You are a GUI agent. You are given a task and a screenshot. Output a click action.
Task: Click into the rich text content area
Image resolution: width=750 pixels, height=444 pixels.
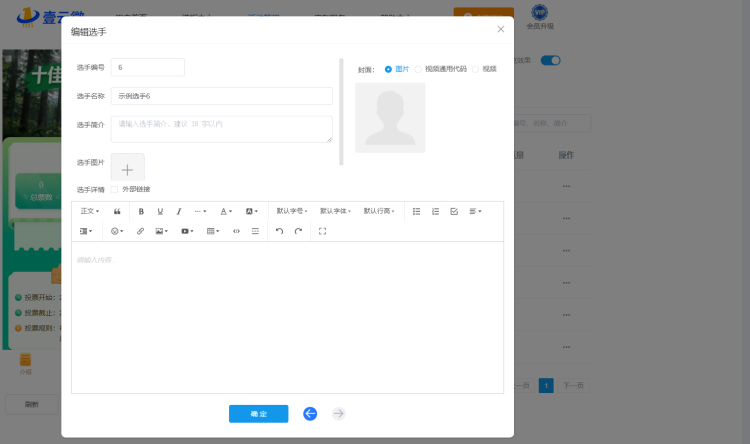287,317
